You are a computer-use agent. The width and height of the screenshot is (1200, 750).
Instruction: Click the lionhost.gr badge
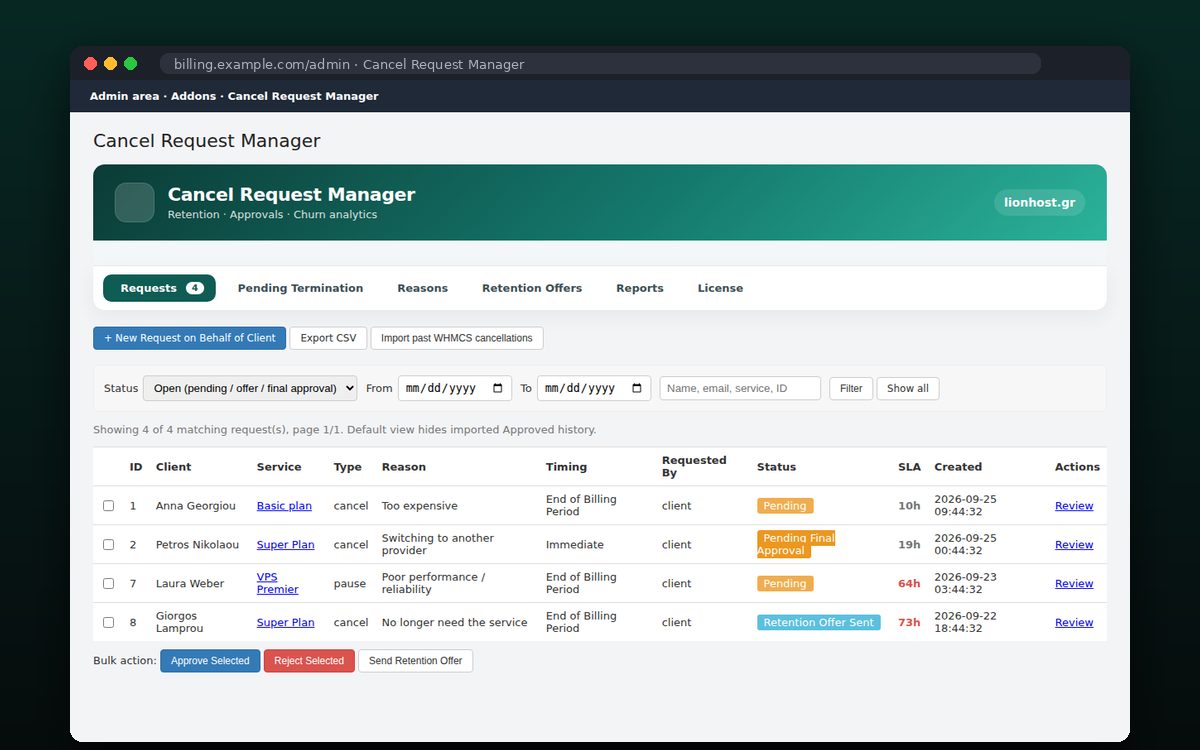click(x=1040, y=202)
